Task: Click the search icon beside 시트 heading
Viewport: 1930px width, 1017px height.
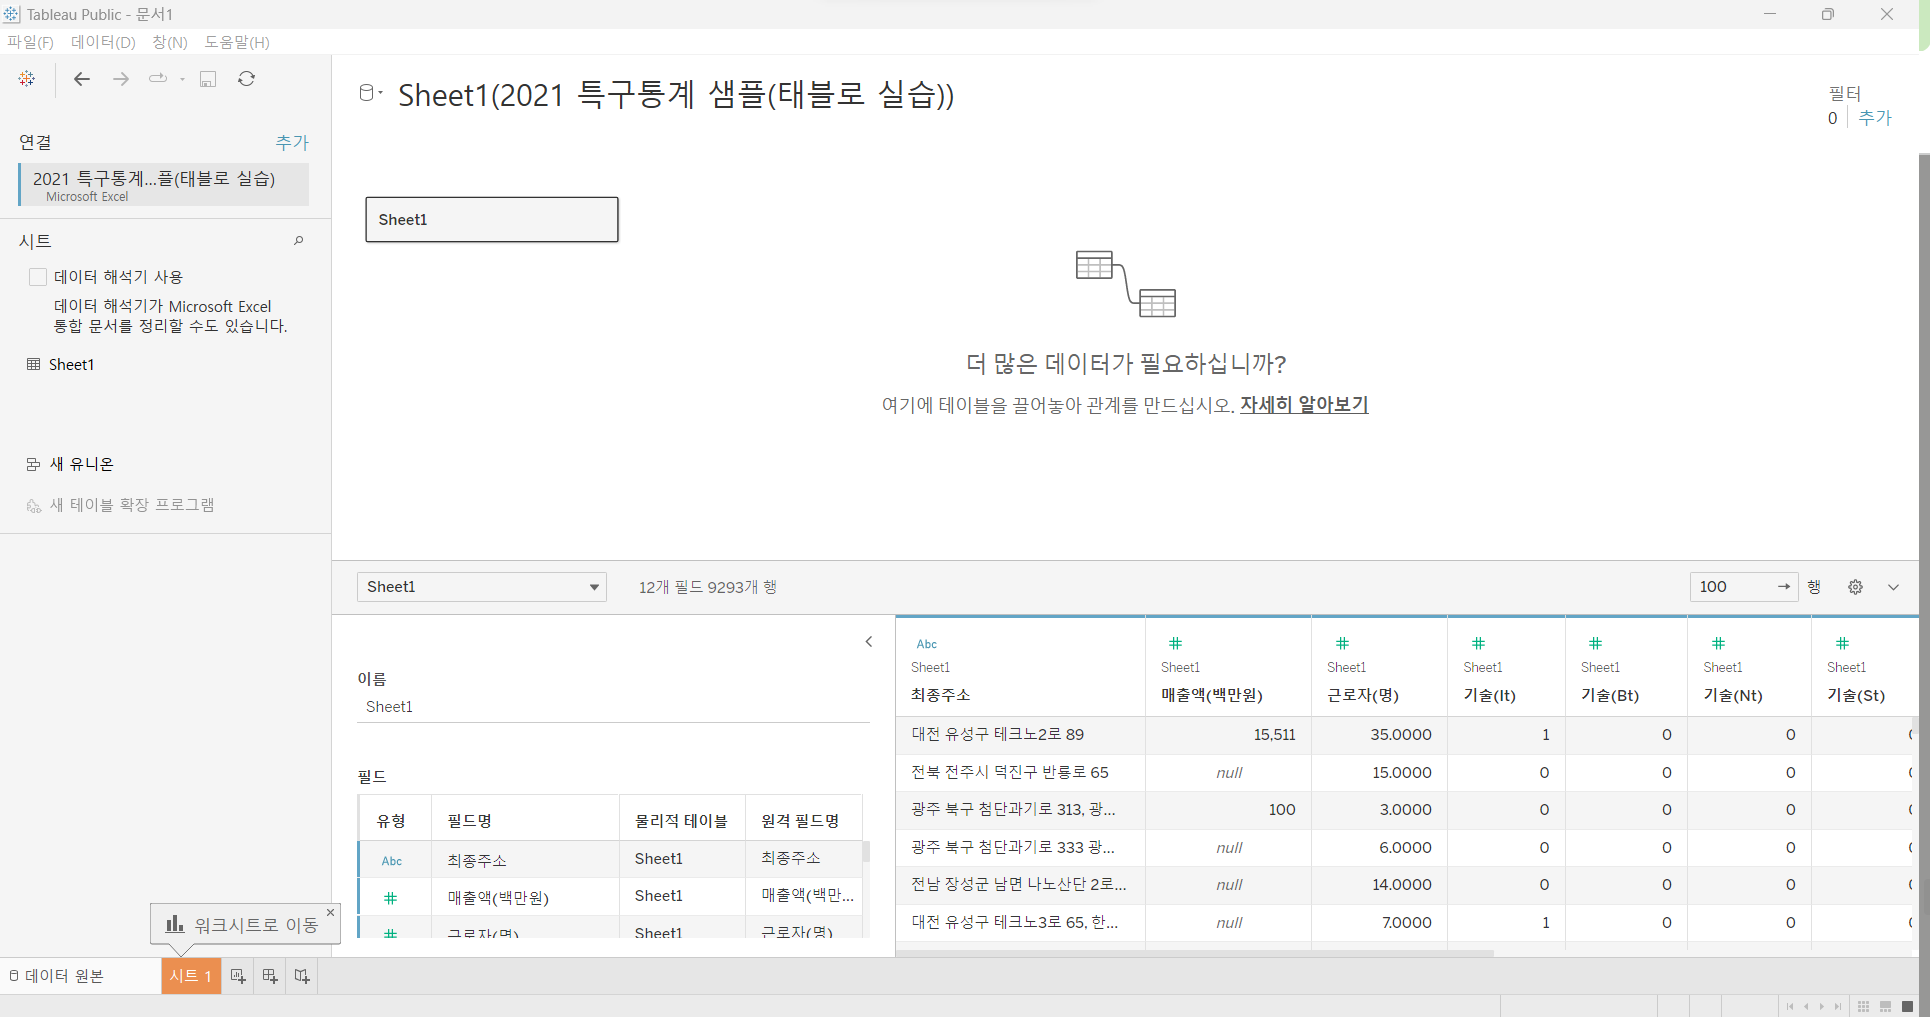Action: [x=298, y=241]
